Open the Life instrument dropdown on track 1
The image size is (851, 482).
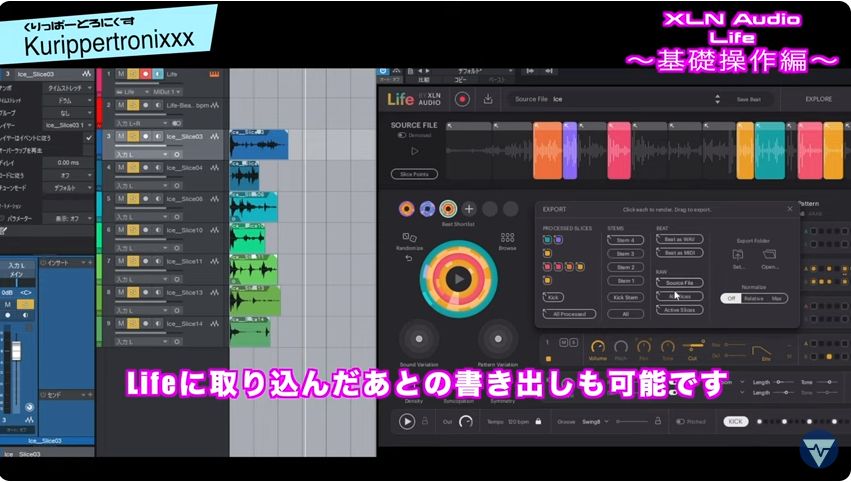131,92
